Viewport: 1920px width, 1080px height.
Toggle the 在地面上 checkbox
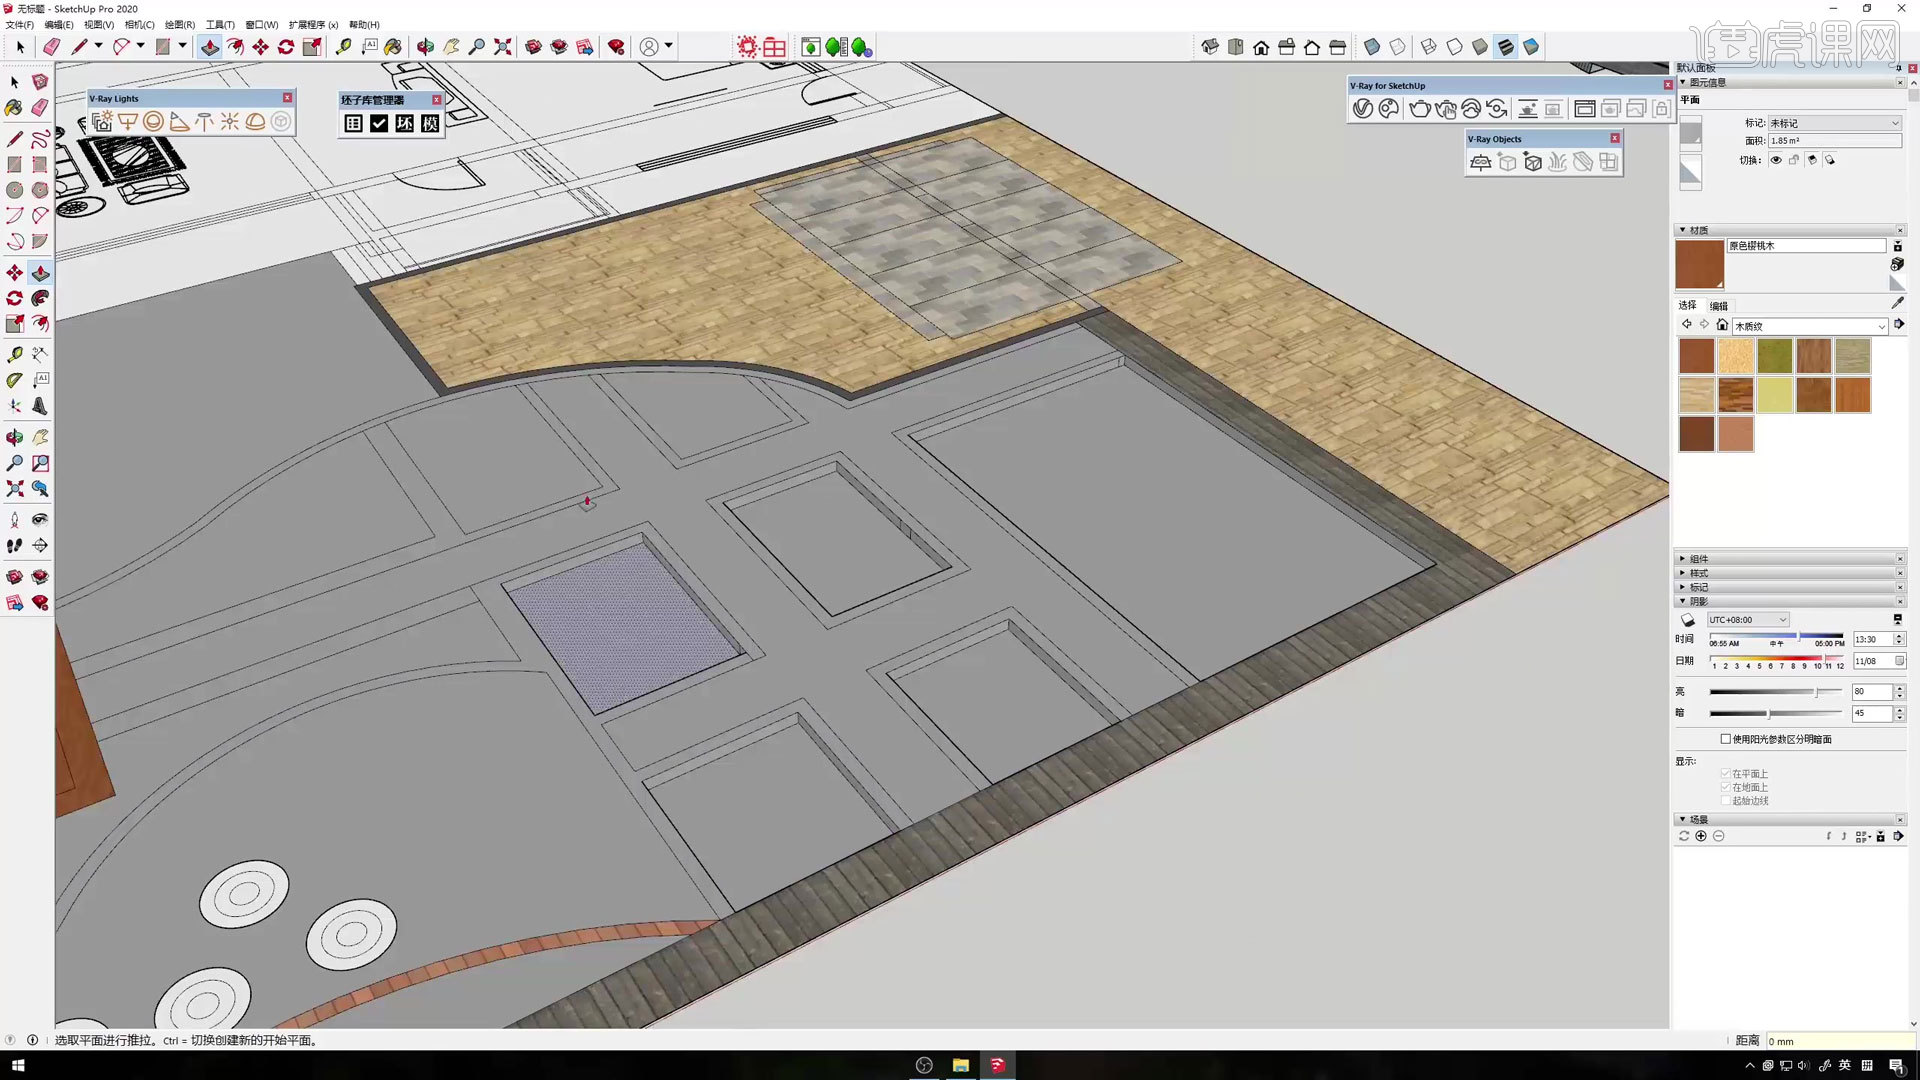1726,787
